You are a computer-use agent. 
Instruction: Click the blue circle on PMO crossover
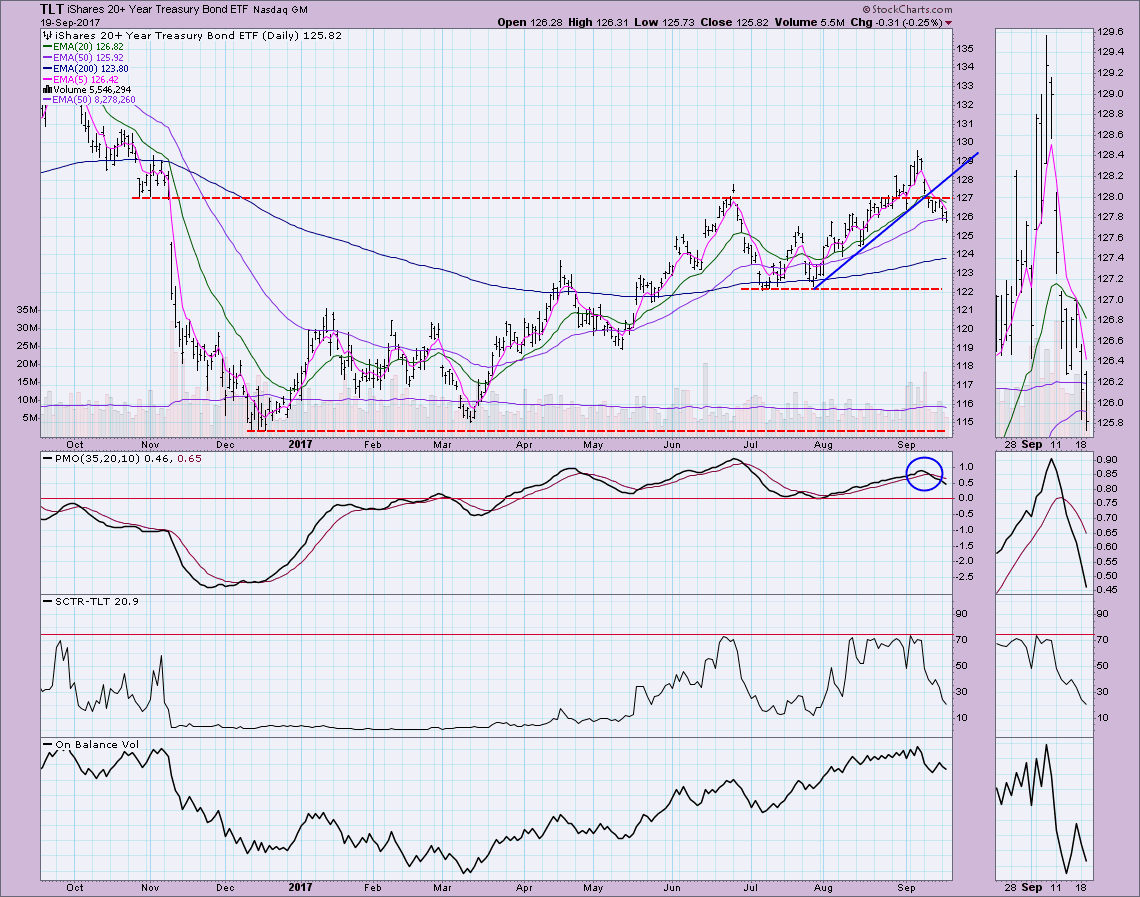click(924, 474)
